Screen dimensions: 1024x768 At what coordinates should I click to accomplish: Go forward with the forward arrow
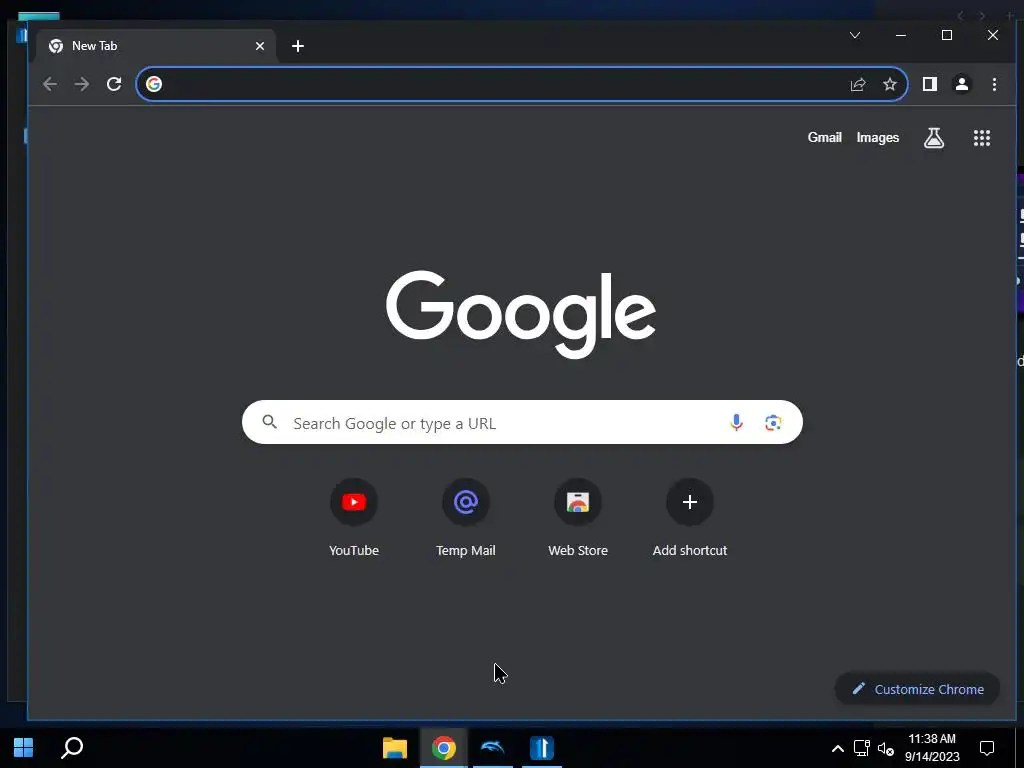coord(82,84)
